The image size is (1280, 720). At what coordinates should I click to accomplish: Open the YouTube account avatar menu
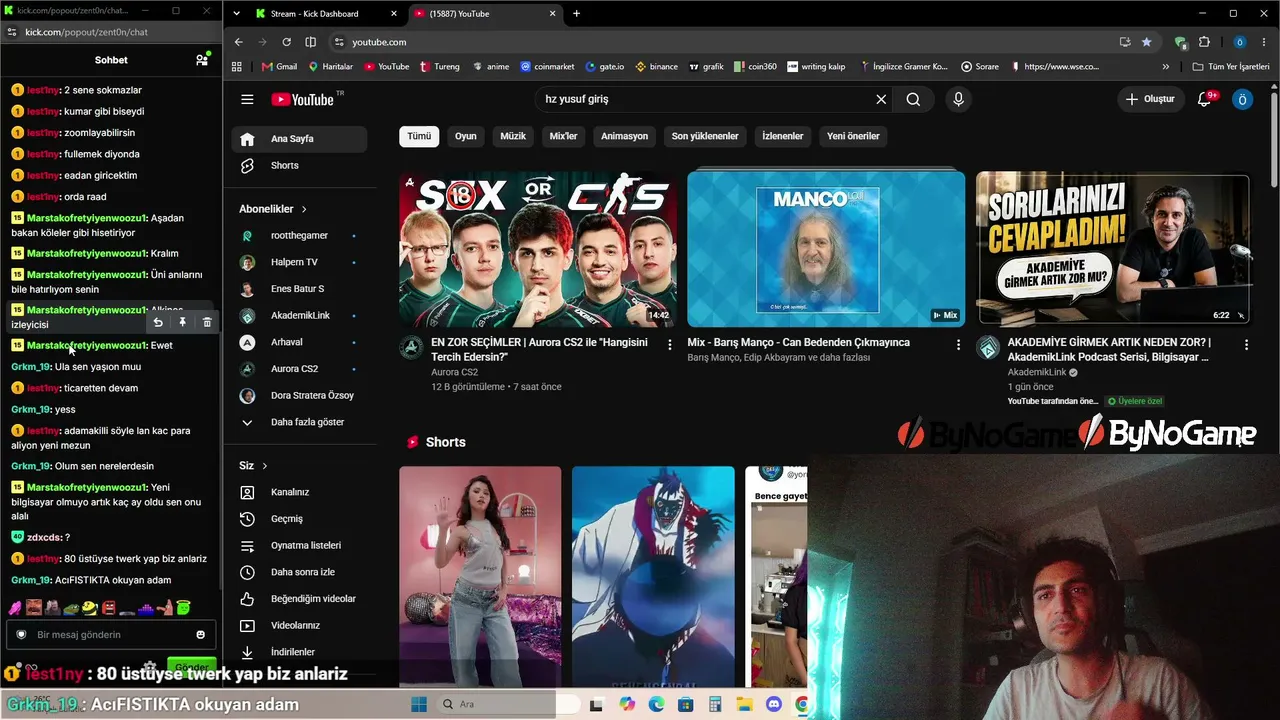pyautogui.click(x=1242, y=99)
